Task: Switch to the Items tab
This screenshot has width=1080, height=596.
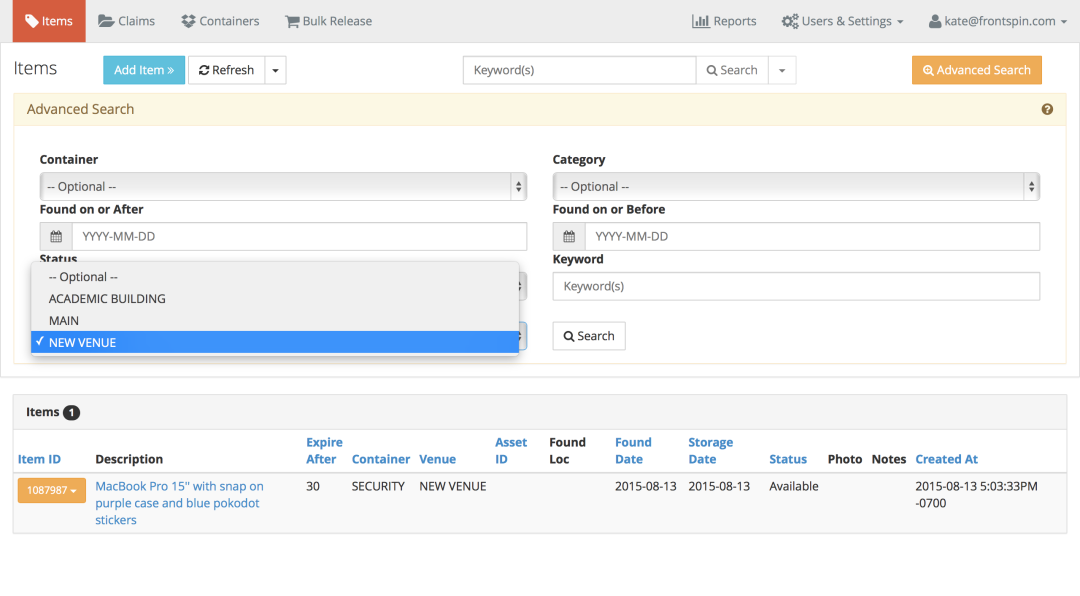Action: point(48,20)
